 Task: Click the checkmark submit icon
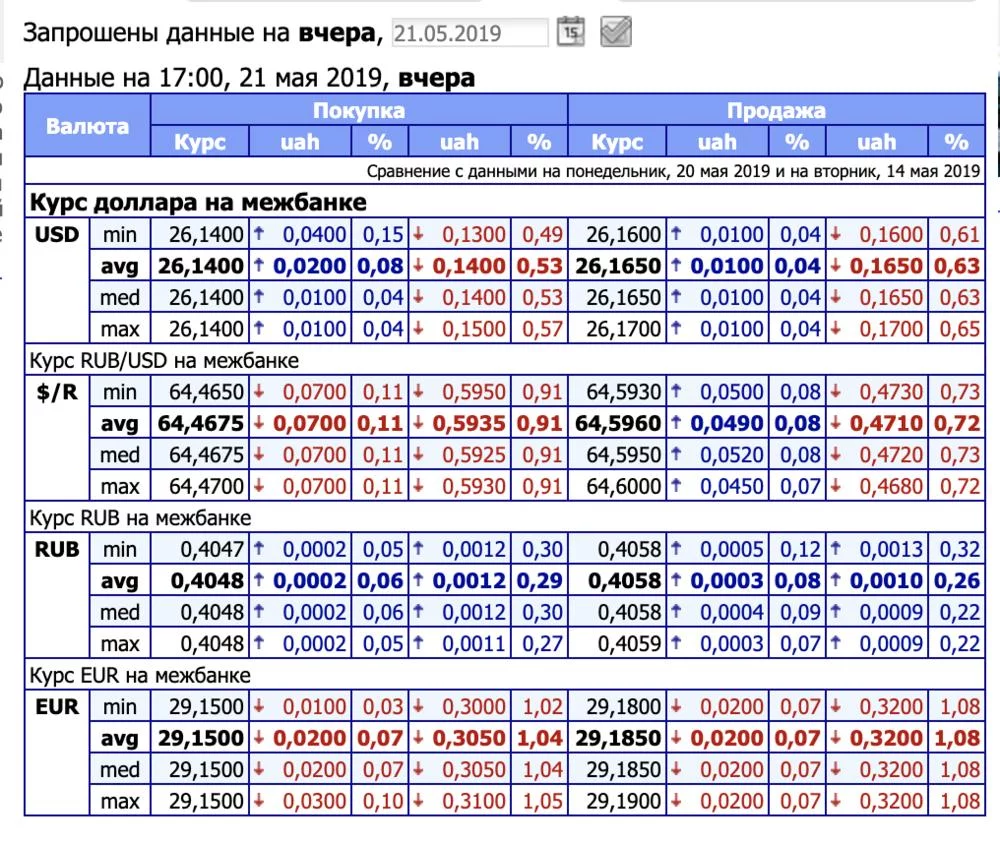(x=615, y=30)
